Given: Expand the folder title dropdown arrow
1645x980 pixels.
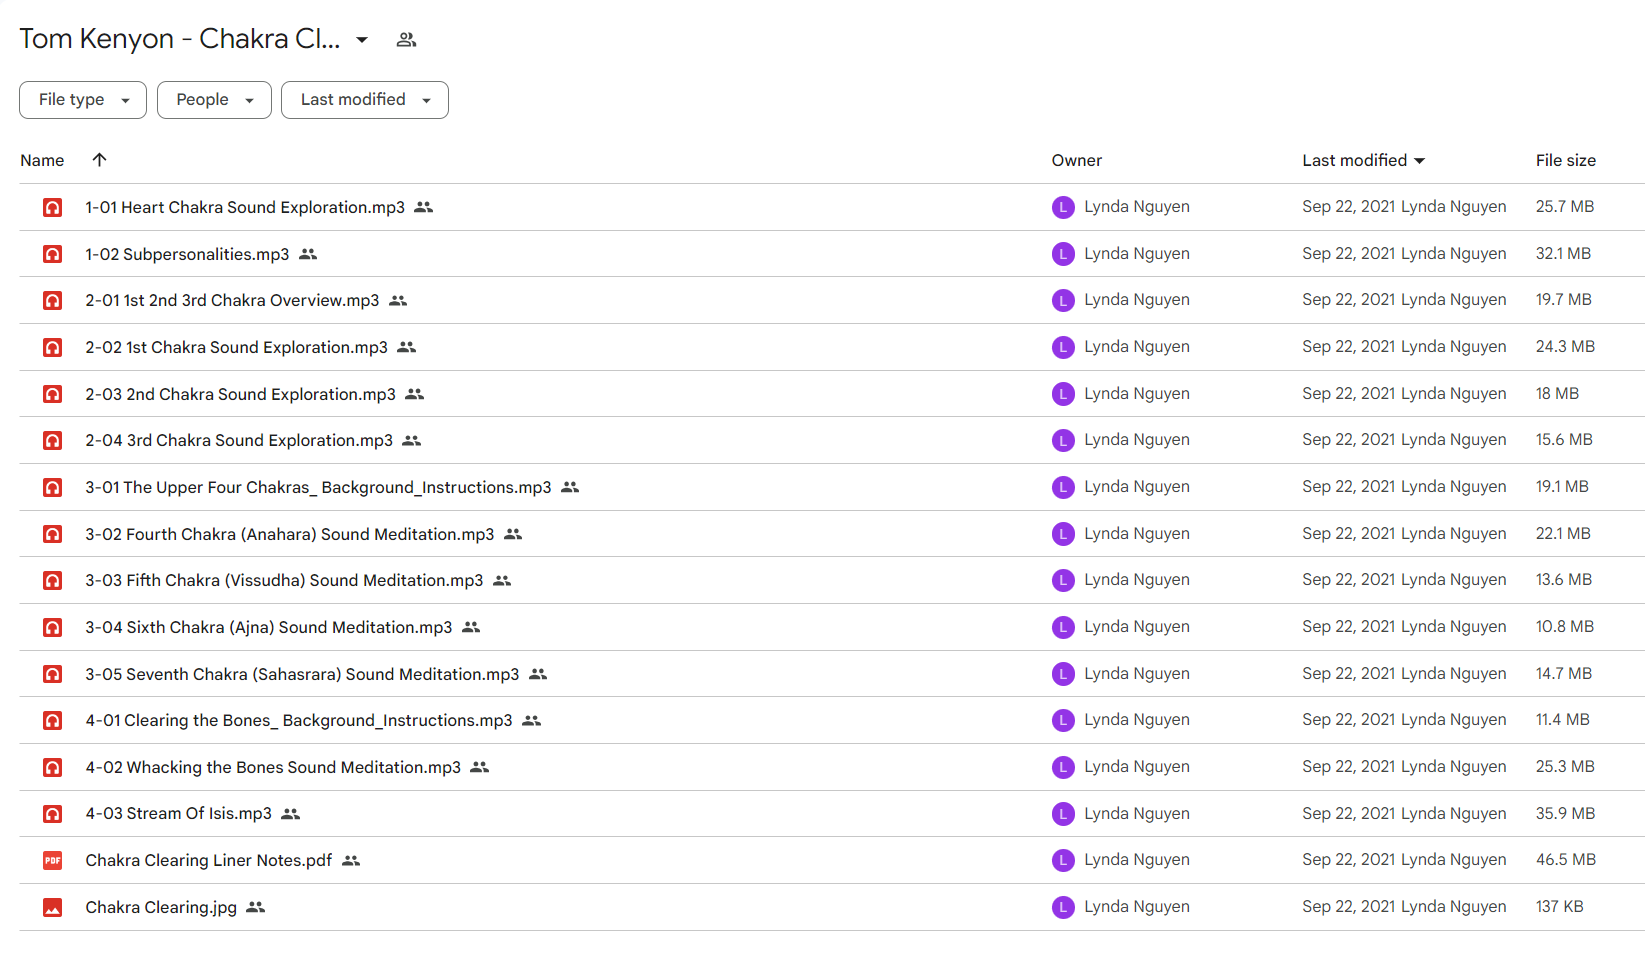Looking at the screenshot, I should pyautogui.click(x=362, y=40).
